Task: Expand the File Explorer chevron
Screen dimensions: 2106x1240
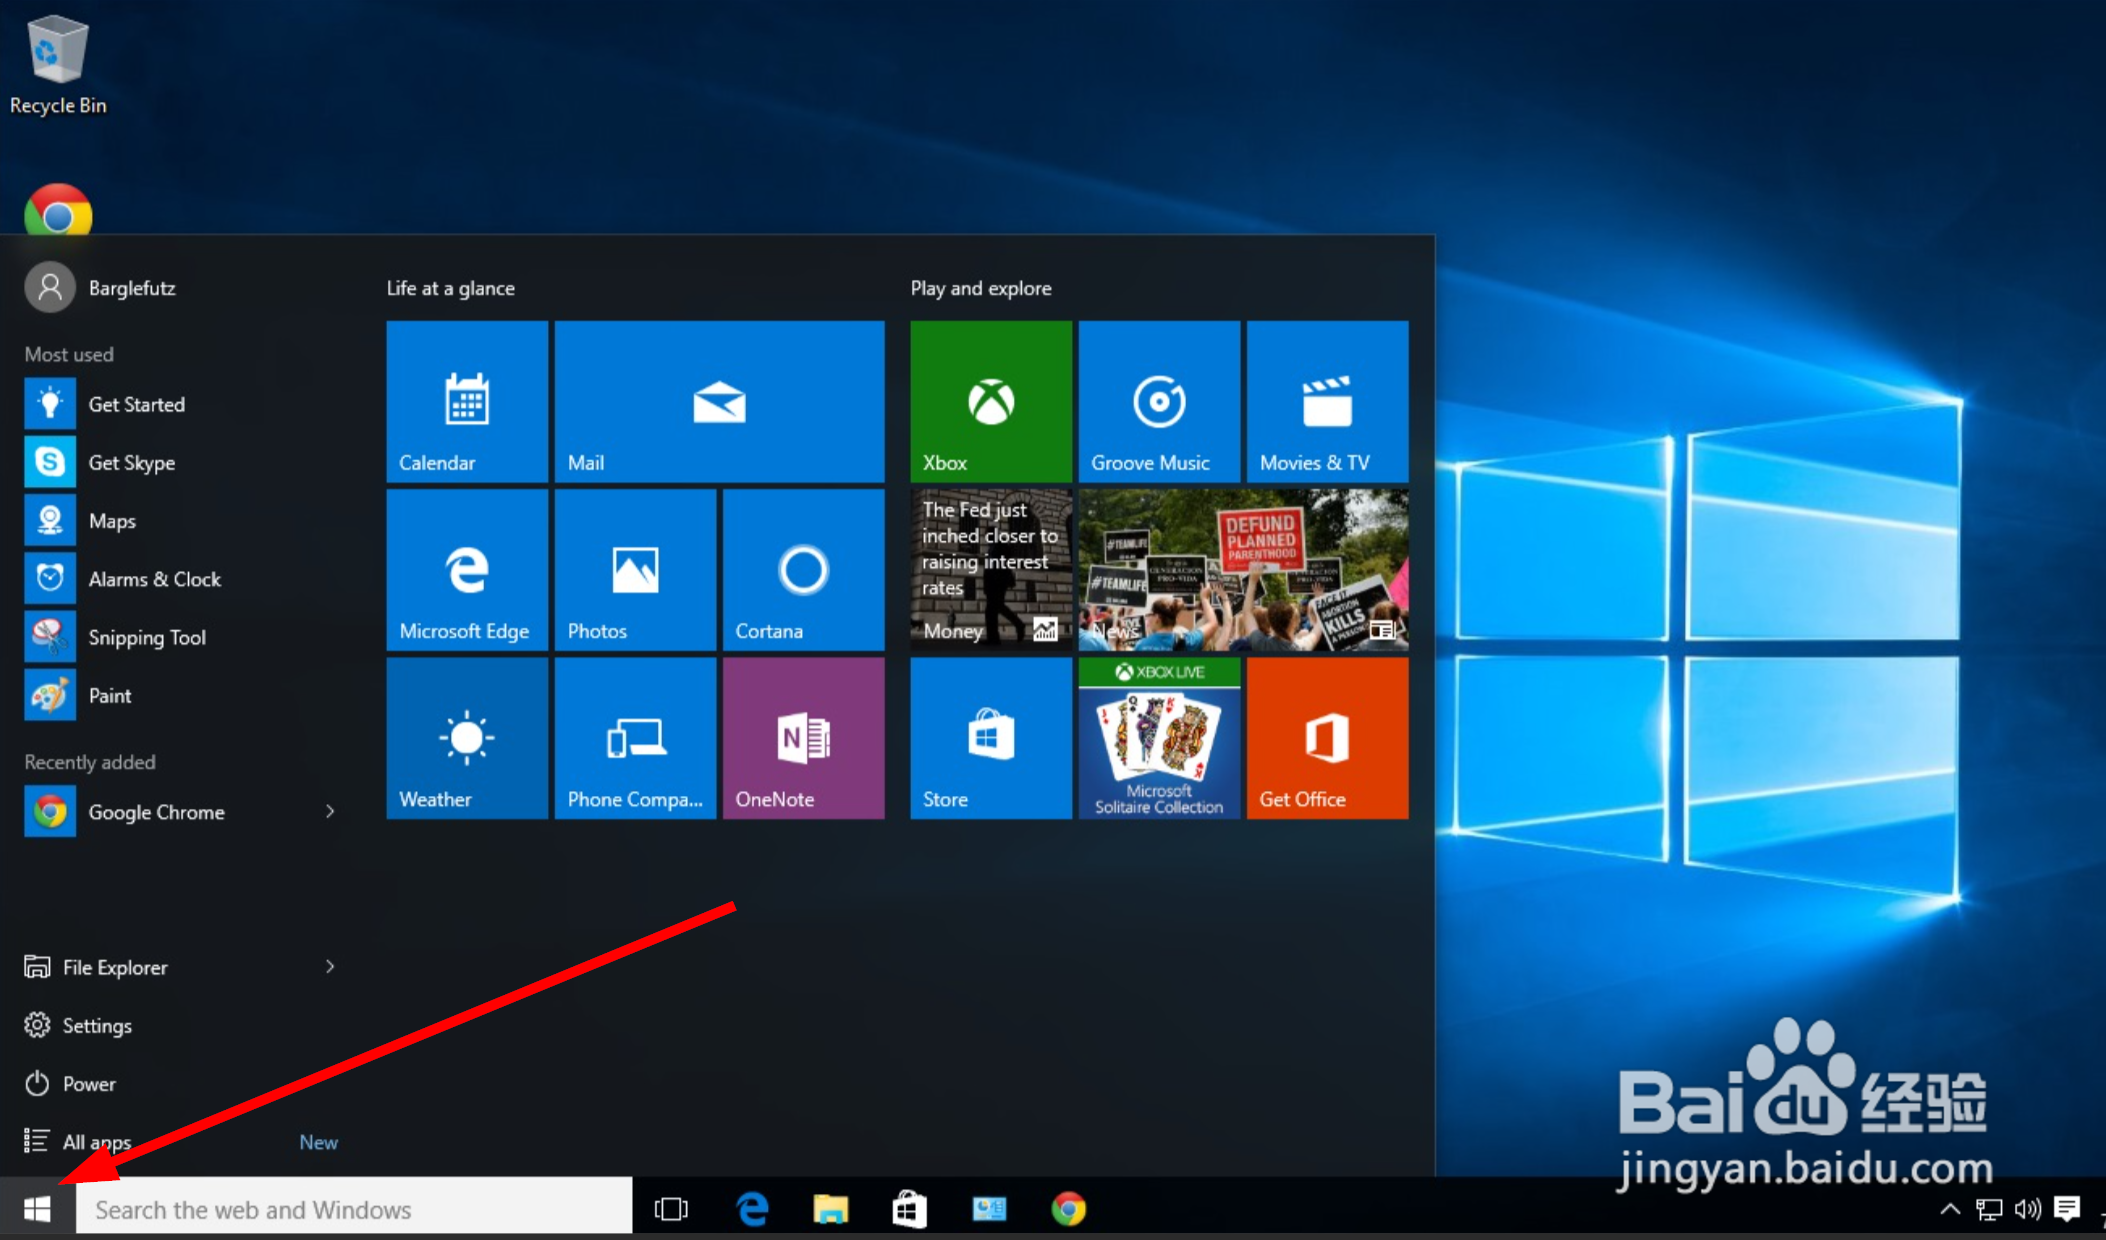Action: (330, 966)
